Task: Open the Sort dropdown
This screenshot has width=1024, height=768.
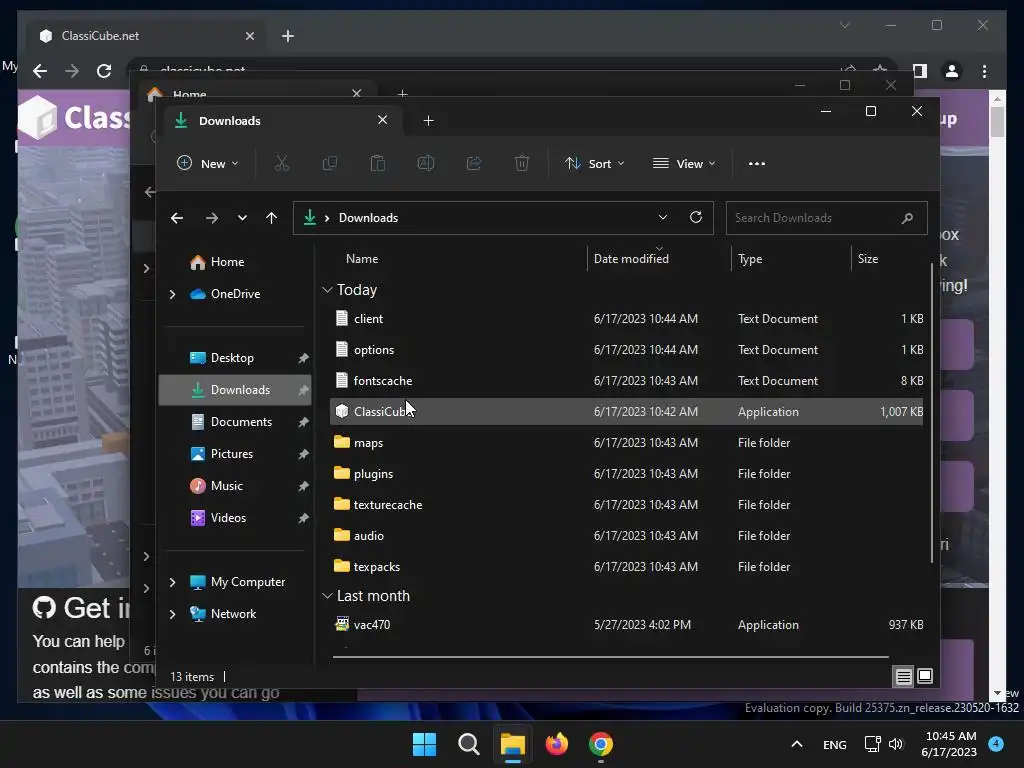Action: 595,163
